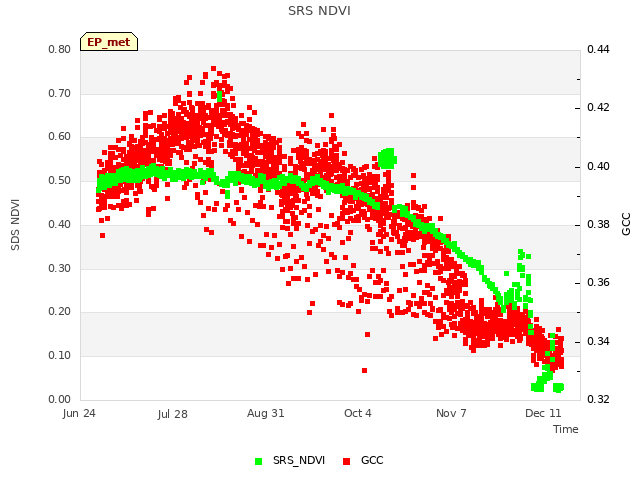
Task: Click the SDS NDVI left axis title
Action: (15, 225)
